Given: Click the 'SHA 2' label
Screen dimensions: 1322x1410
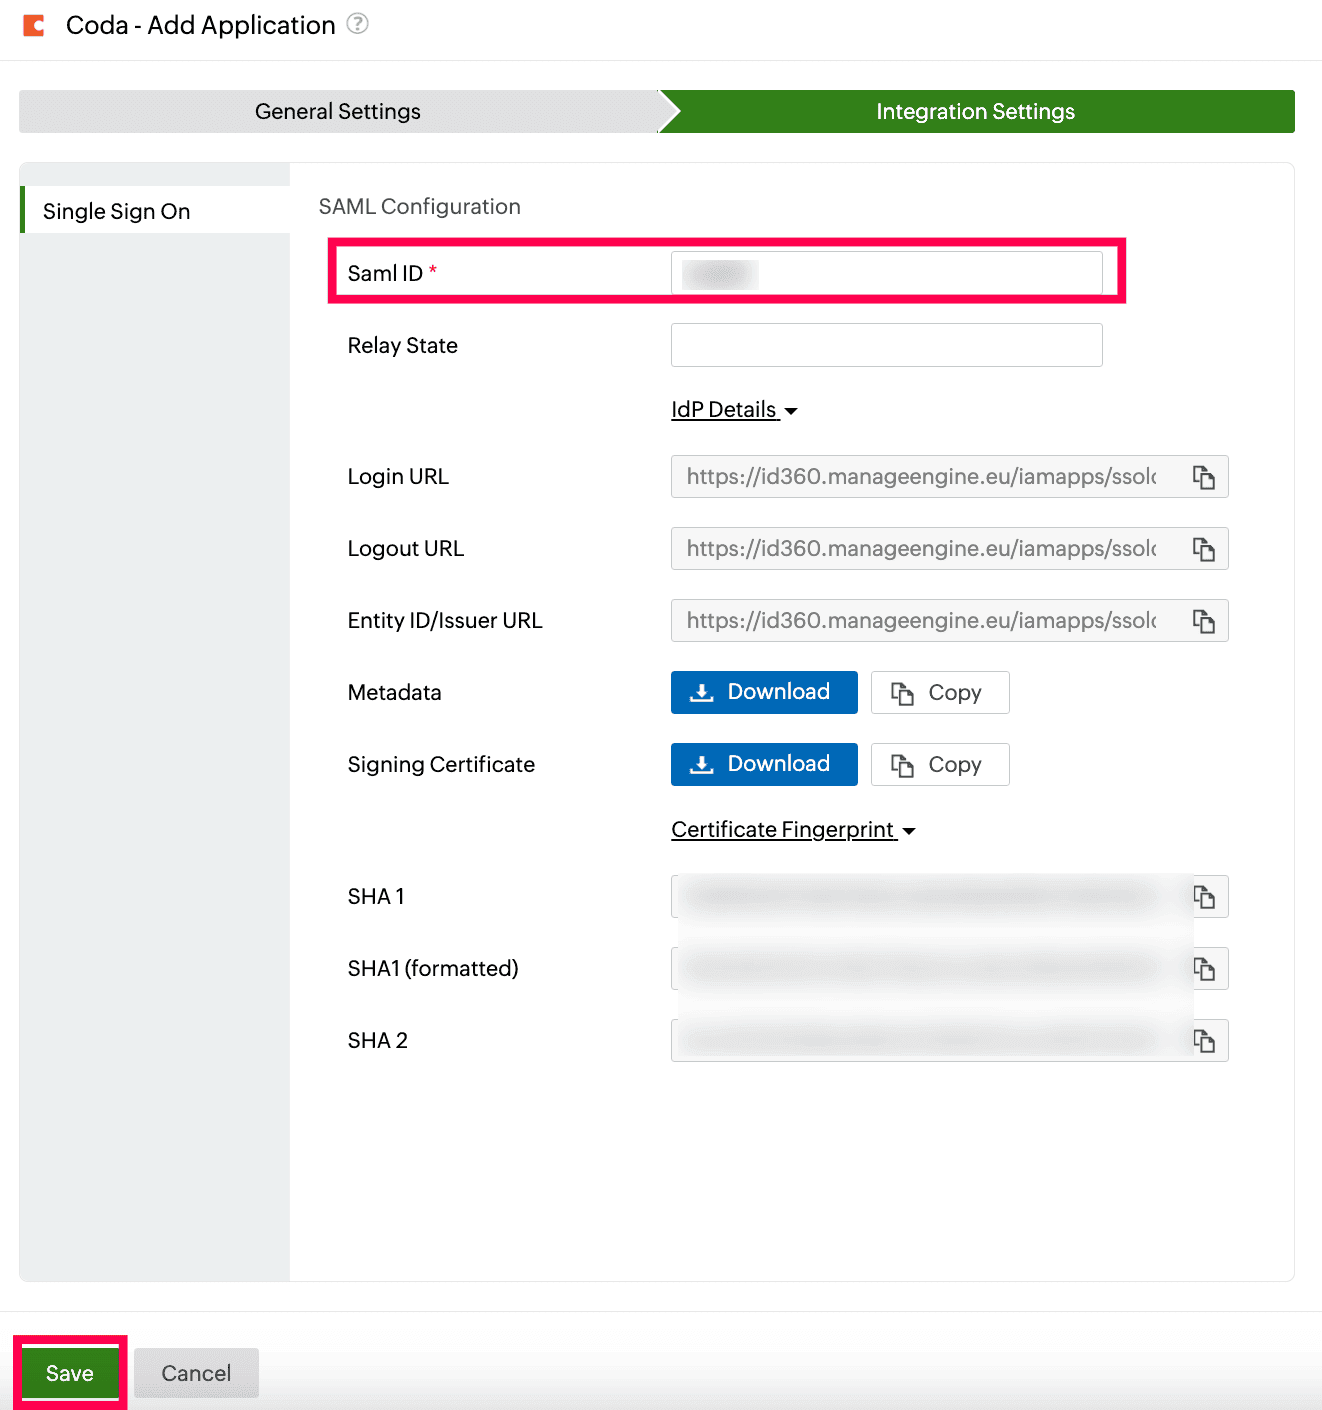Looking at the screenshot, I should click(x=378, y=1040).
